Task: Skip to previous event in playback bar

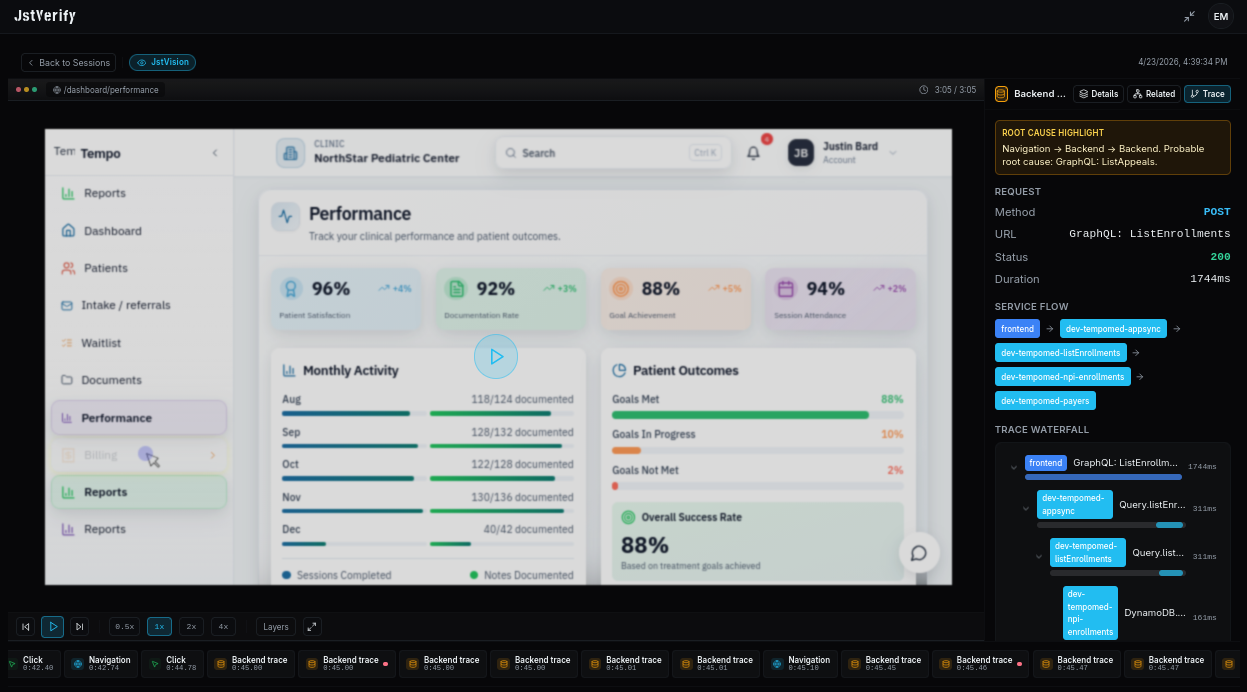Action: 26,627
